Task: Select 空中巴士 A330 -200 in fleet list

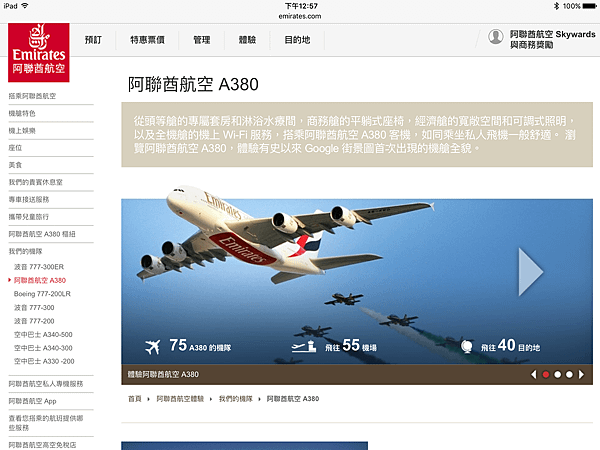Action: (x=44, y=361)
